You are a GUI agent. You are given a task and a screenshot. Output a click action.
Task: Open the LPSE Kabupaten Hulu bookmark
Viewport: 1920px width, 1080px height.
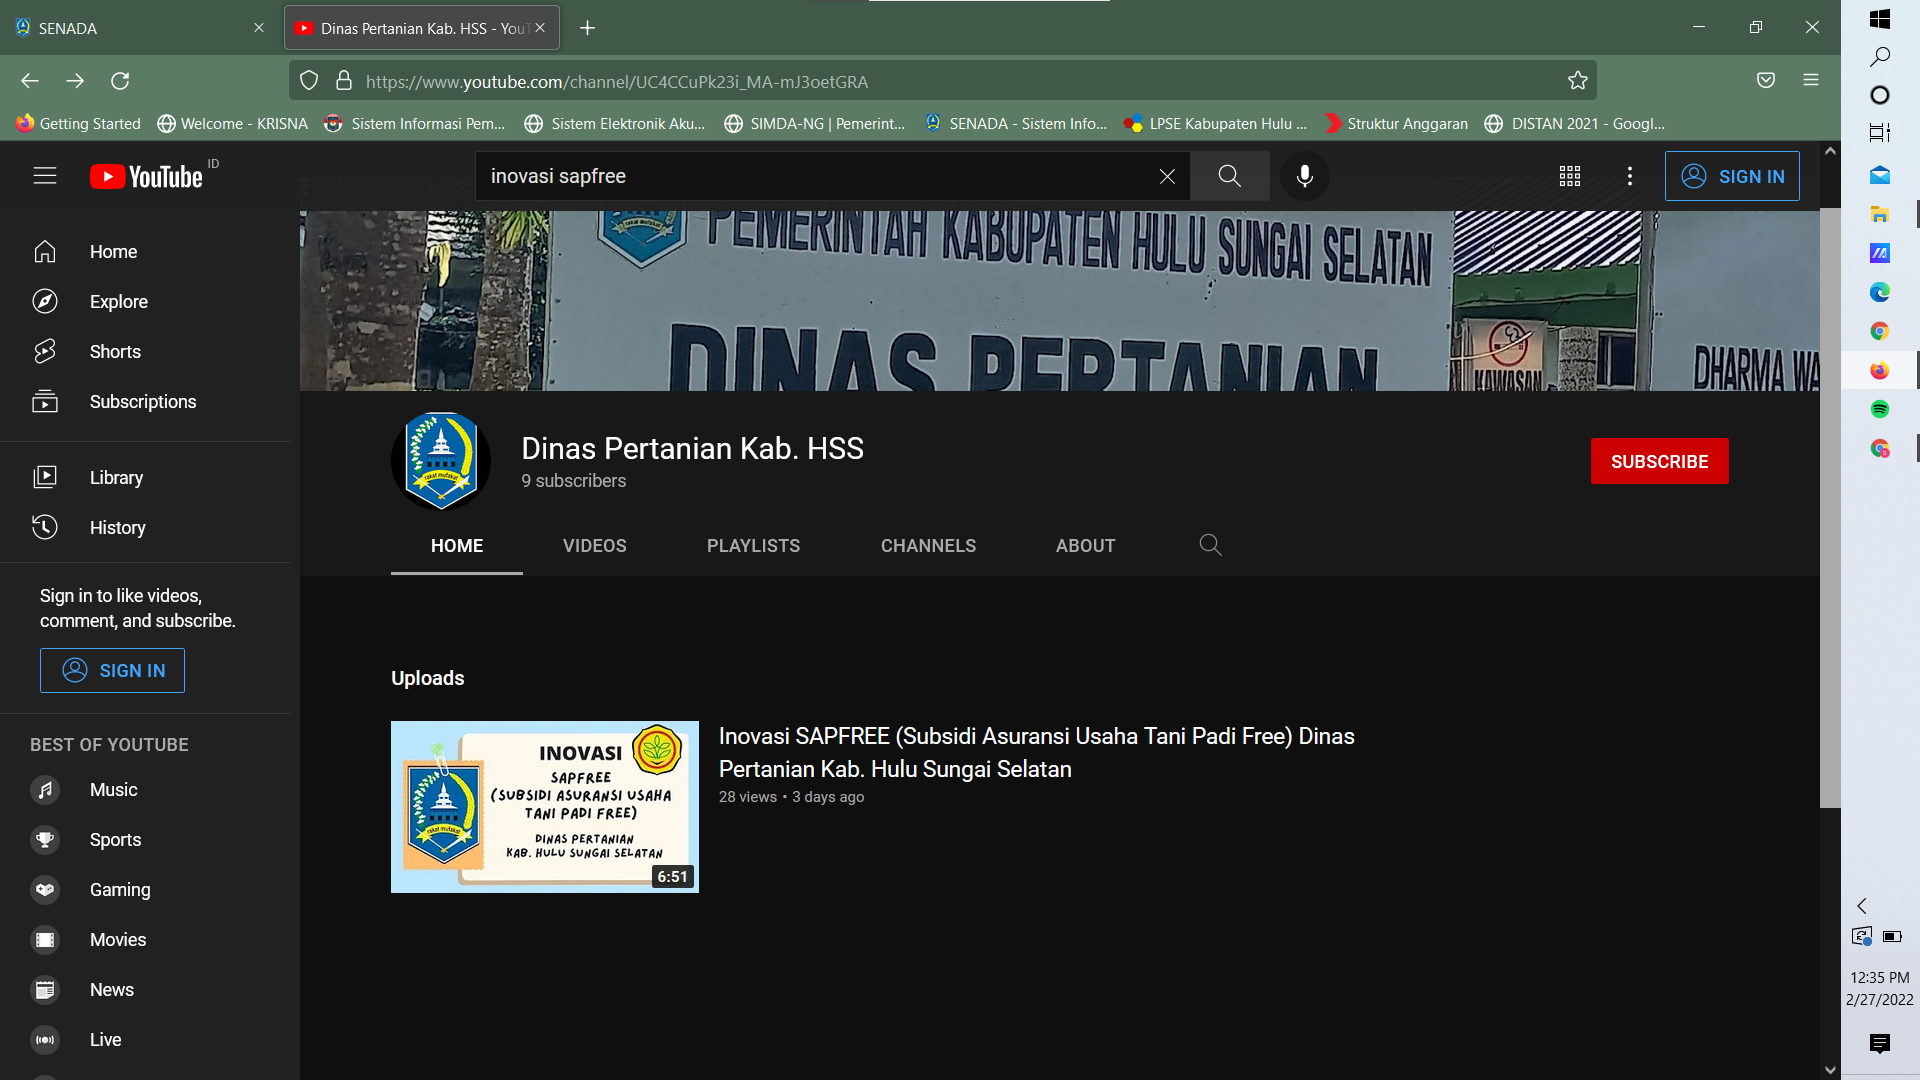(1215, 124)
